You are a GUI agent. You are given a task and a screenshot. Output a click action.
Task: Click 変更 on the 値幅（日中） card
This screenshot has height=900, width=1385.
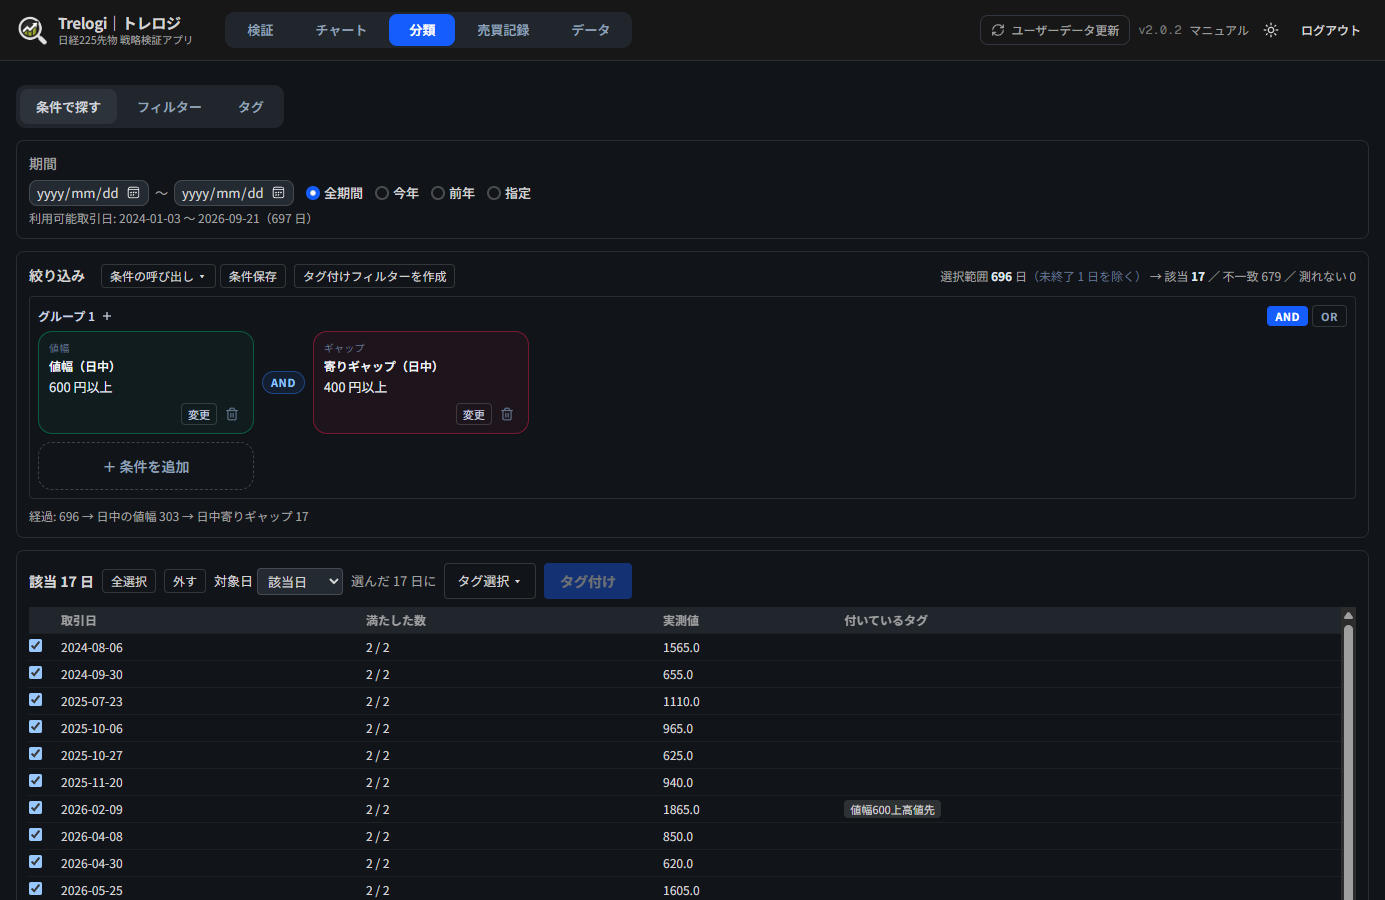(199, 414)
